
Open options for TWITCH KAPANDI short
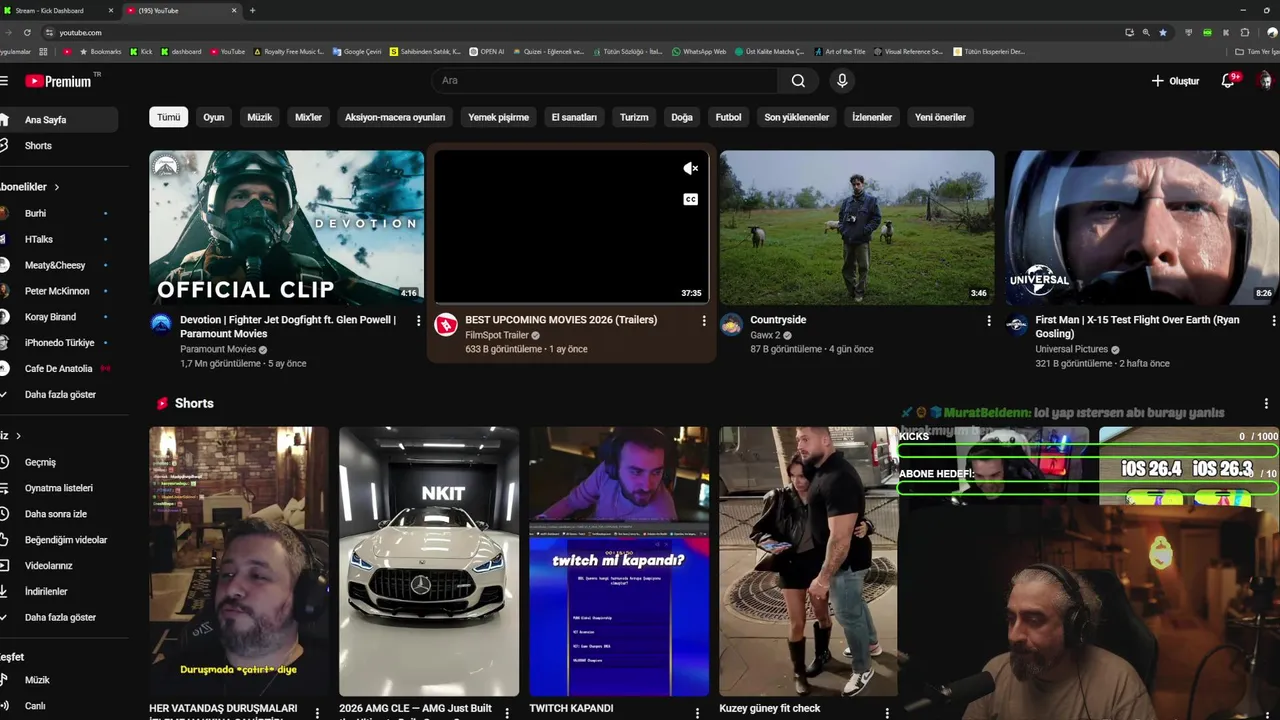[697, 713]
